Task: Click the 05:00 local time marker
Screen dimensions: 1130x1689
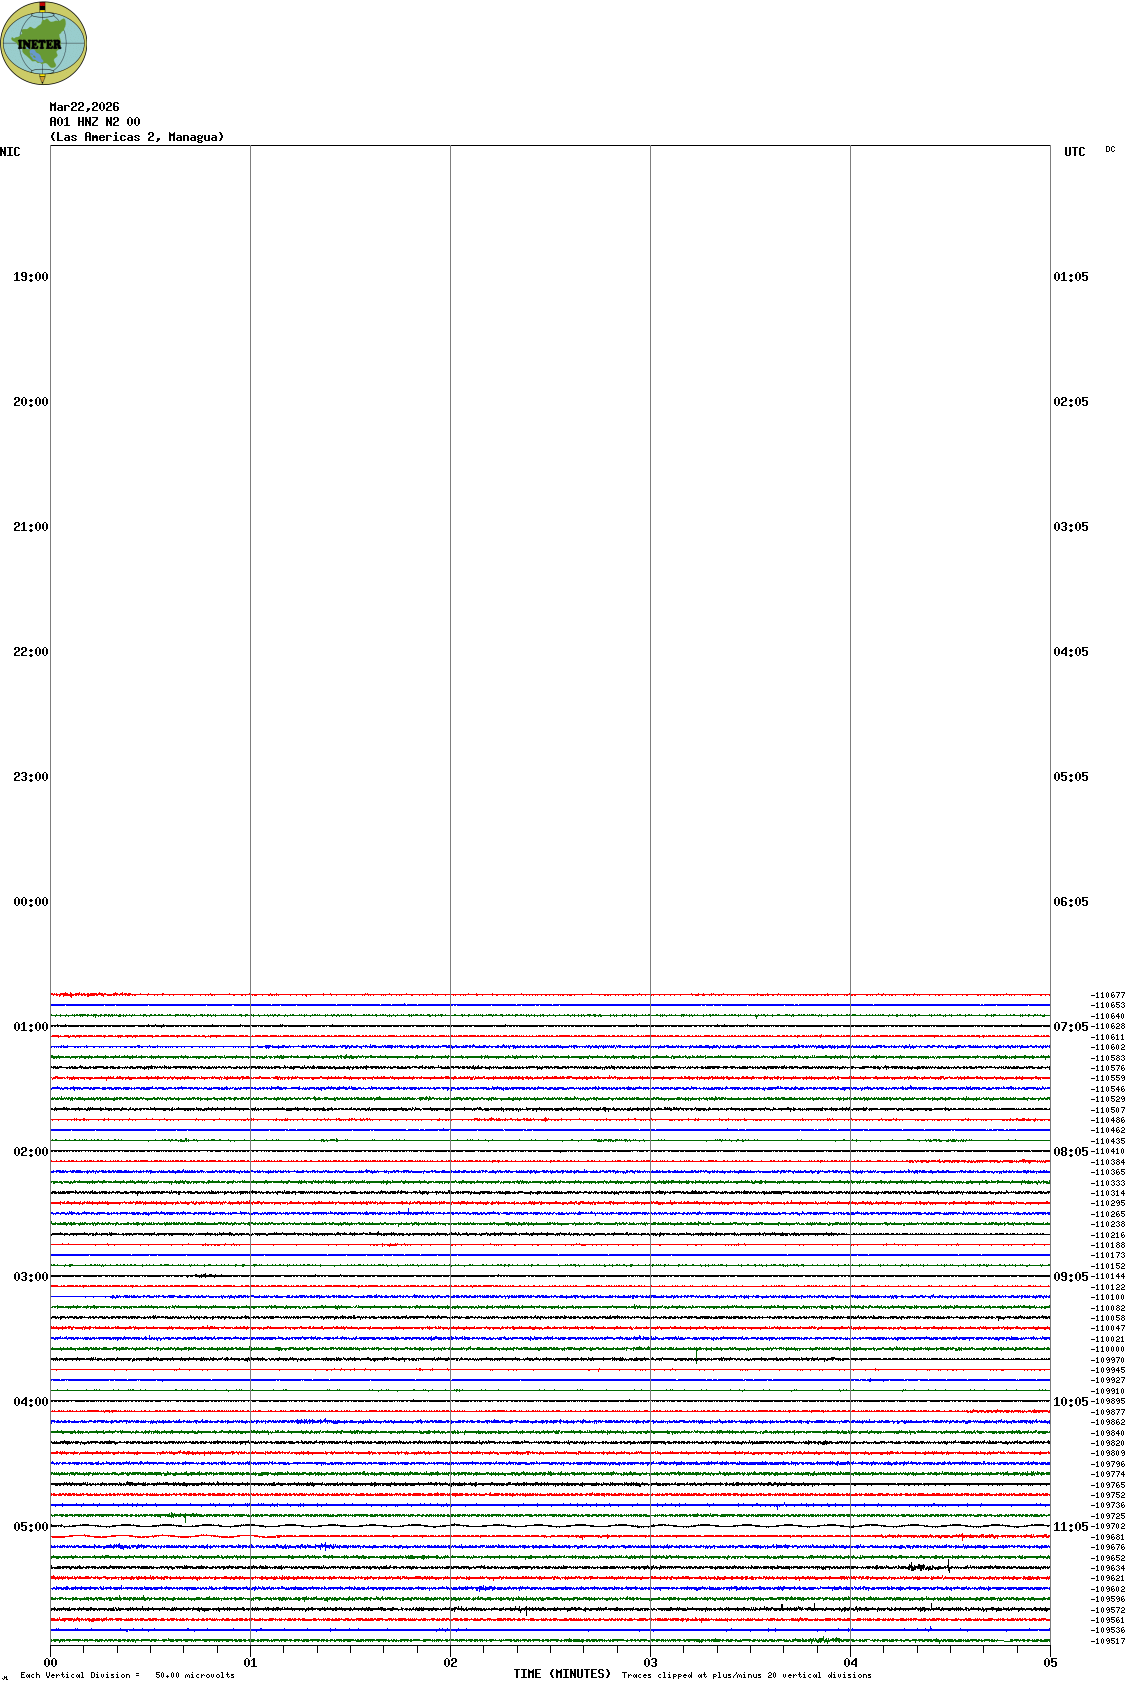Action: point(30,1527)
